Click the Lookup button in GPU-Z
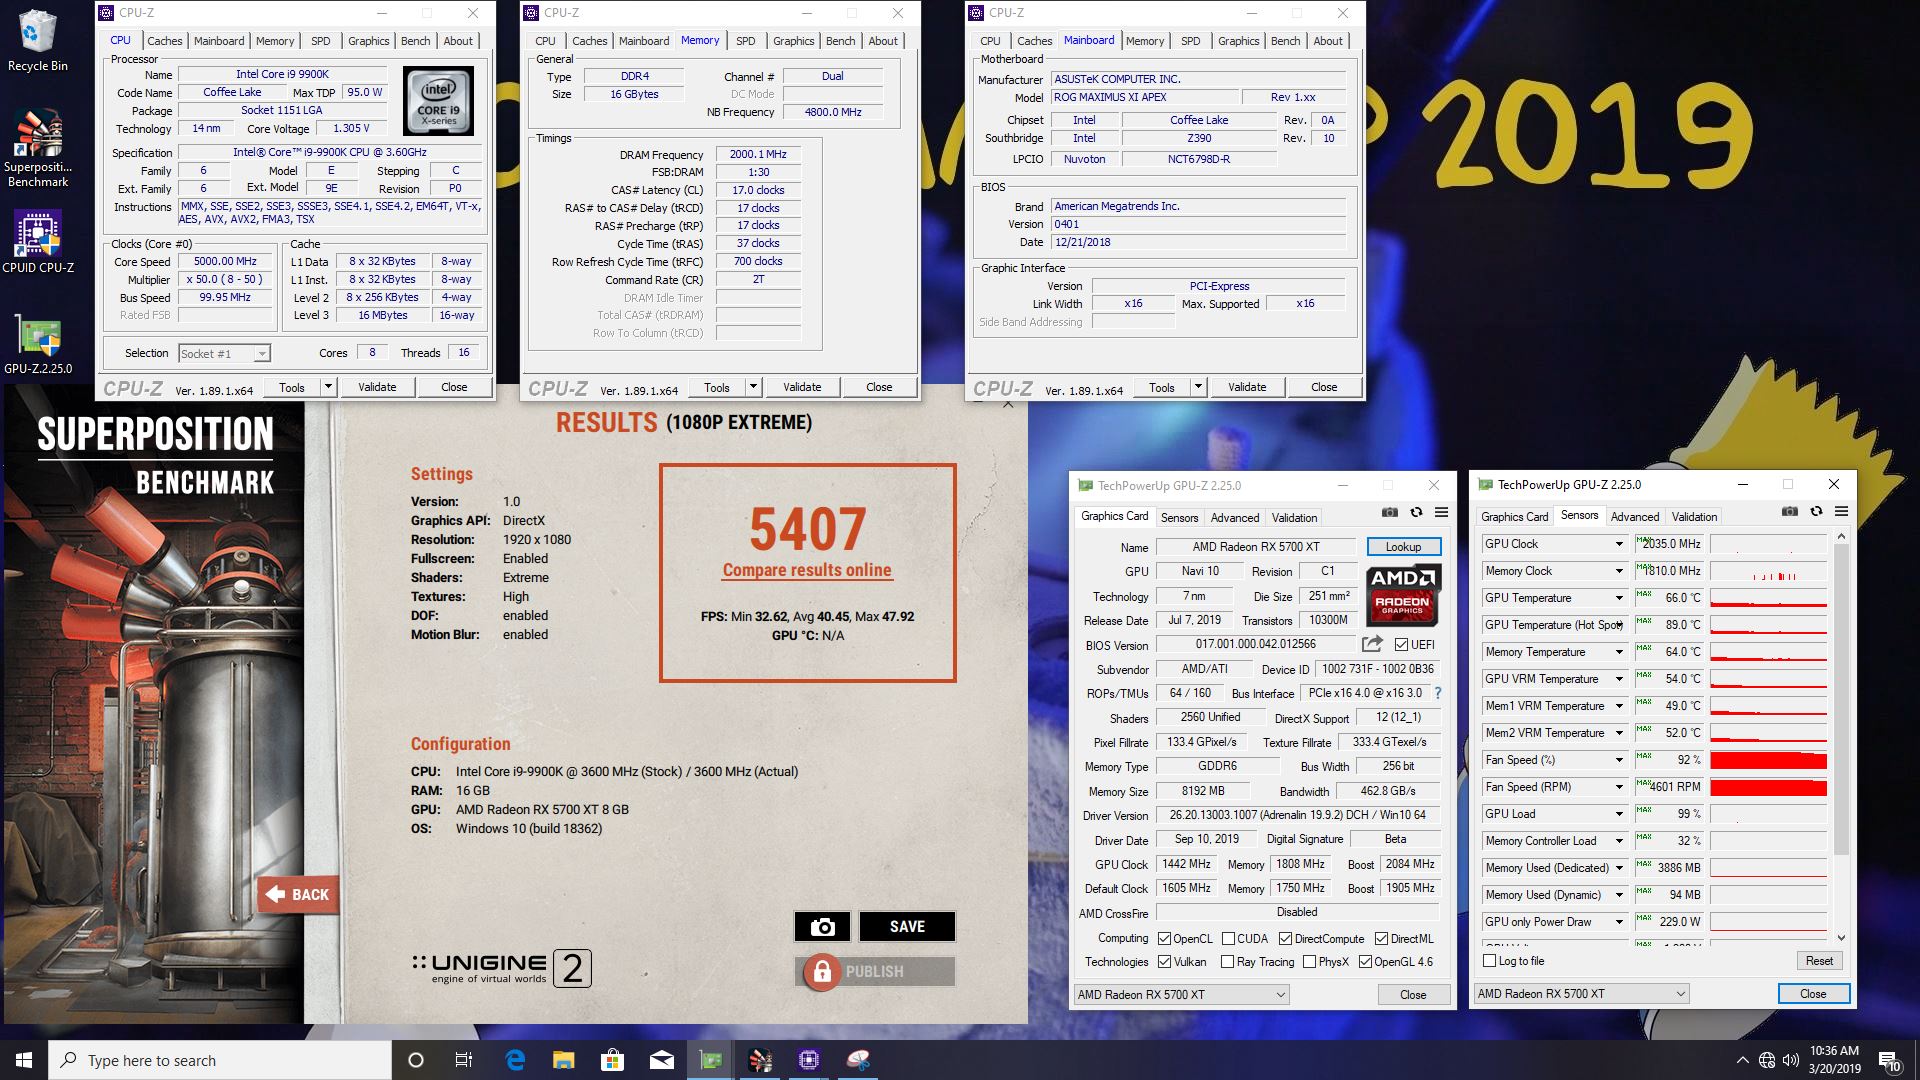 (x=1403, y=547)
